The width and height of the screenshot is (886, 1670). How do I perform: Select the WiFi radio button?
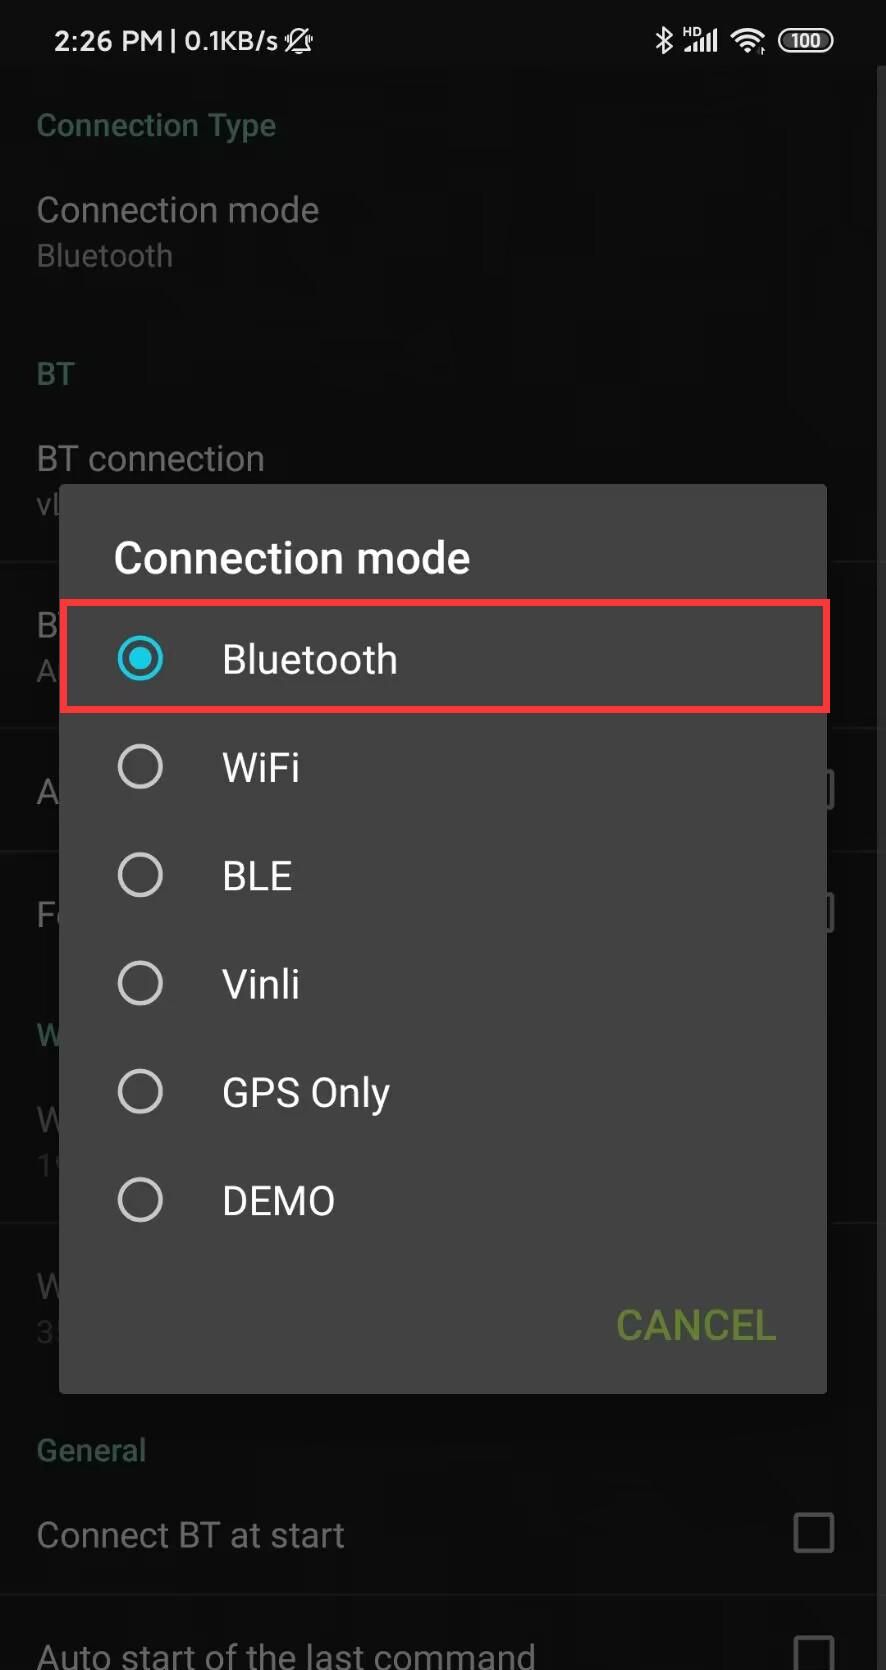140,767
